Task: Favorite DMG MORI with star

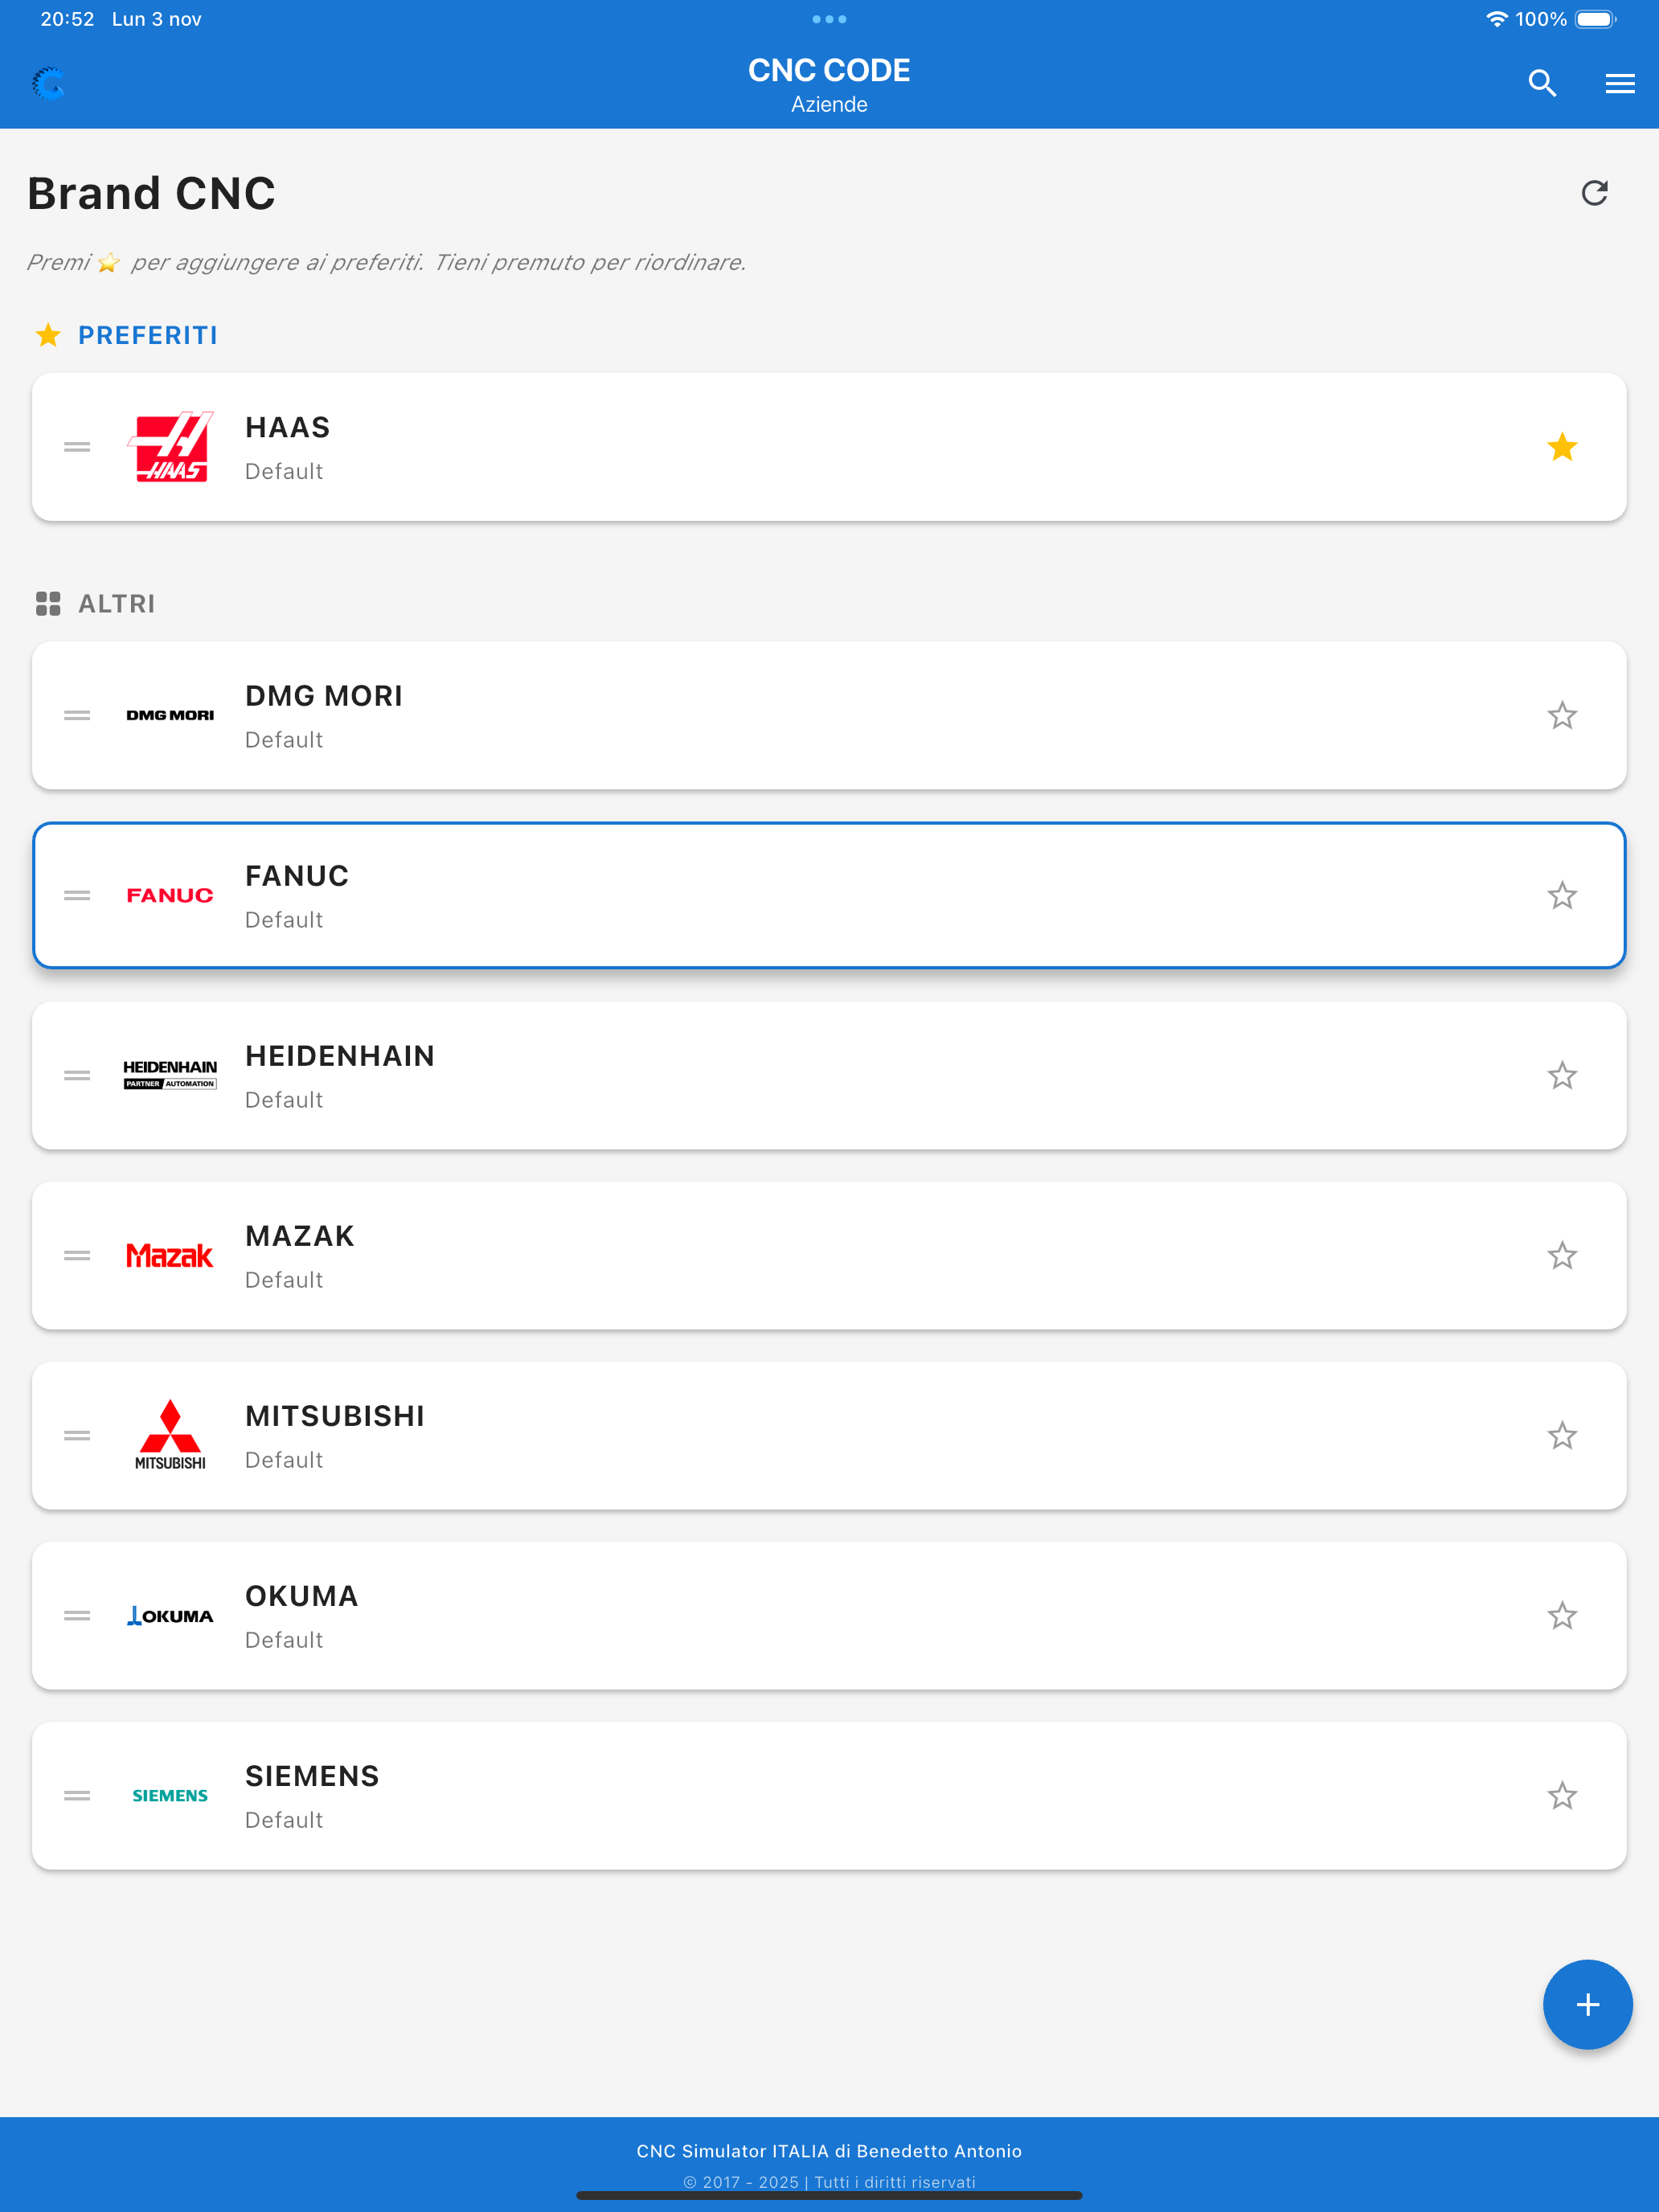Action: (1562, 715)
